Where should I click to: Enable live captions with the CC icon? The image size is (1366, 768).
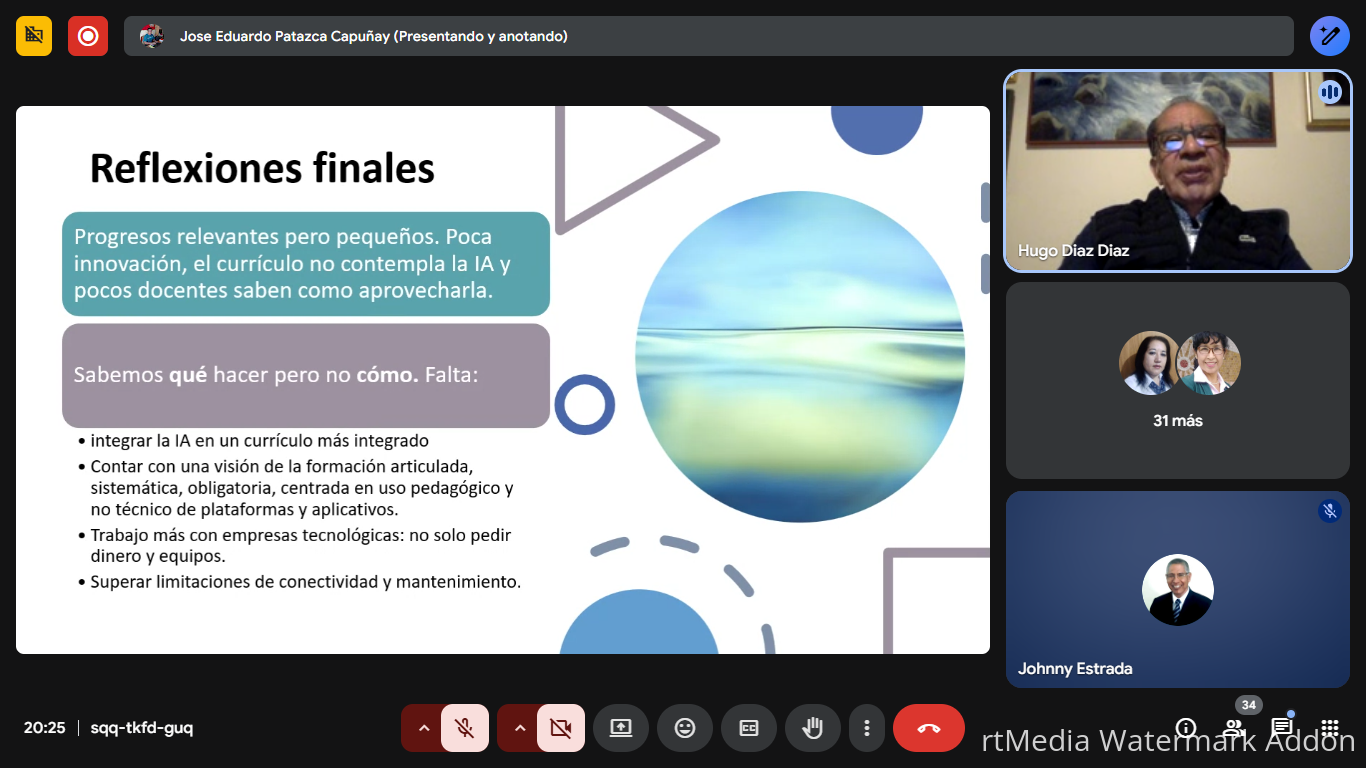pyautogui.click(x=749, y=728)
